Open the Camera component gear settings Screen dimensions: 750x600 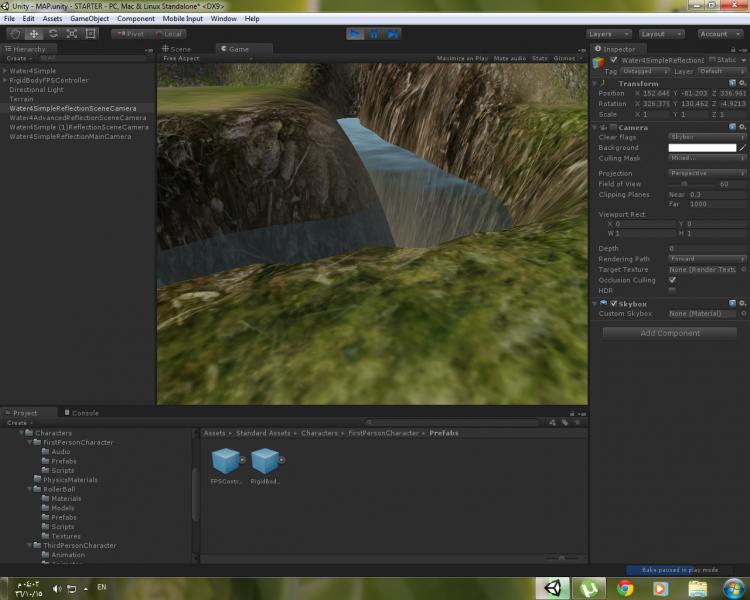[x=742, y=128]
